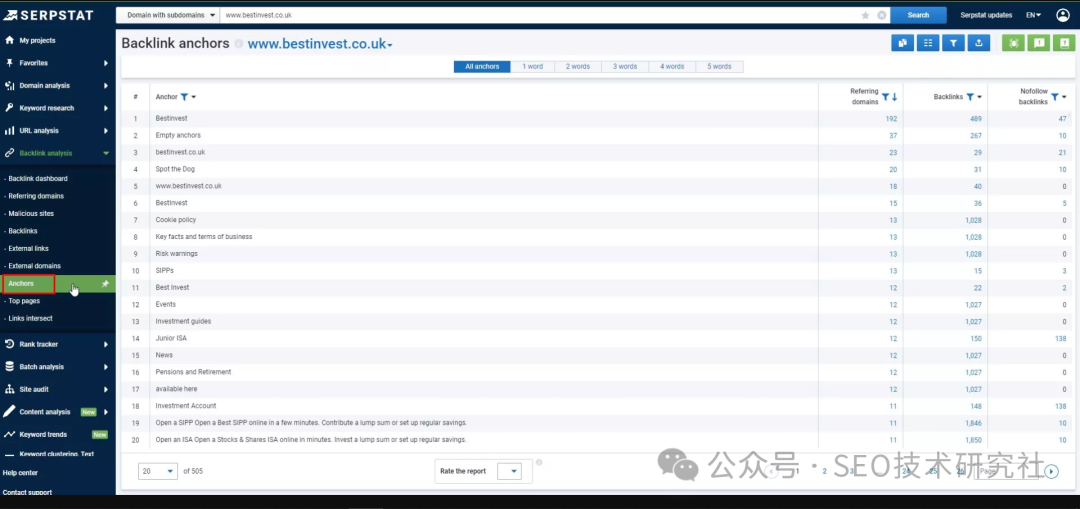The height and width of the screenshot is (509, 1080).
Task: Click the green bug report icon
Action: point(1013,43)
